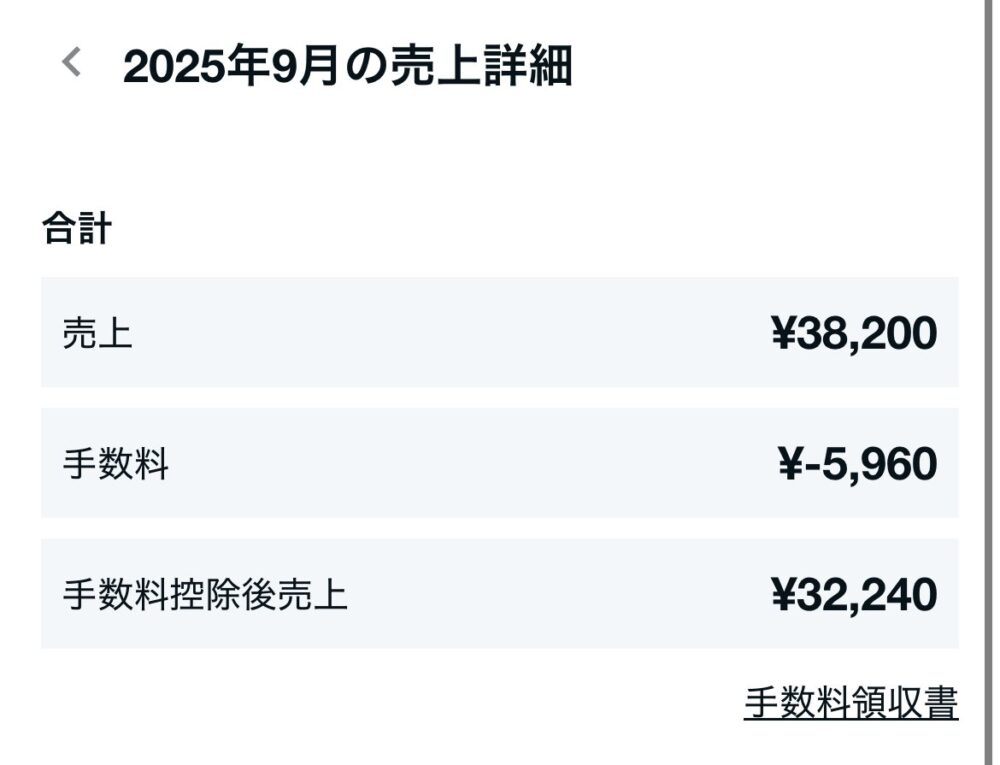1000x765 pixels.
Task: Click the yen symbol before -5,960
Action: tap(788, 464)
